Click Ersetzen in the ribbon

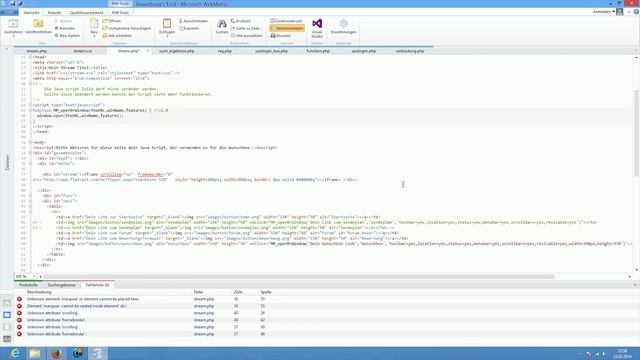(241, 21)
